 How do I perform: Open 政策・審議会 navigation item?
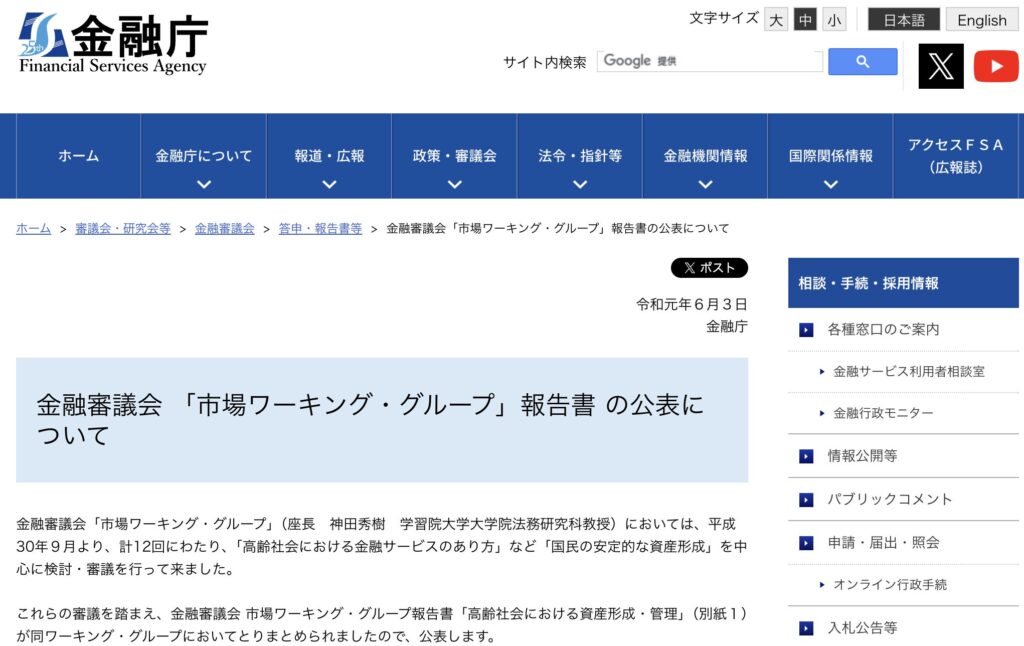click(455, 156)
